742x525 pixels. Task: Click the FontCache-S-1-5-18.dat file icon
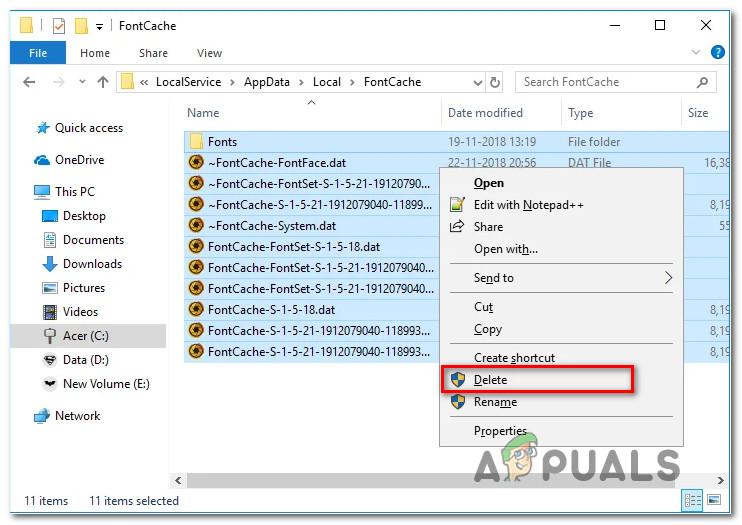click(x=196, y=309)
